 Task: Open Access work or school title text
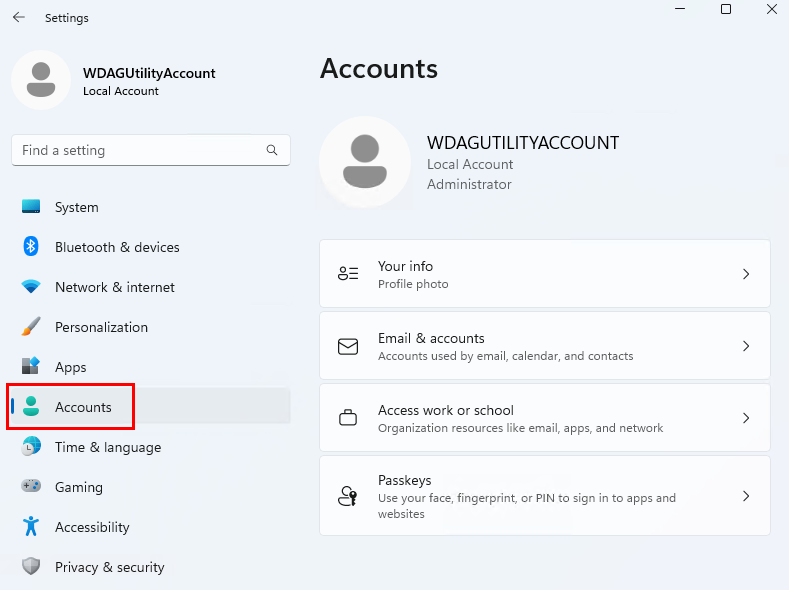446,410
